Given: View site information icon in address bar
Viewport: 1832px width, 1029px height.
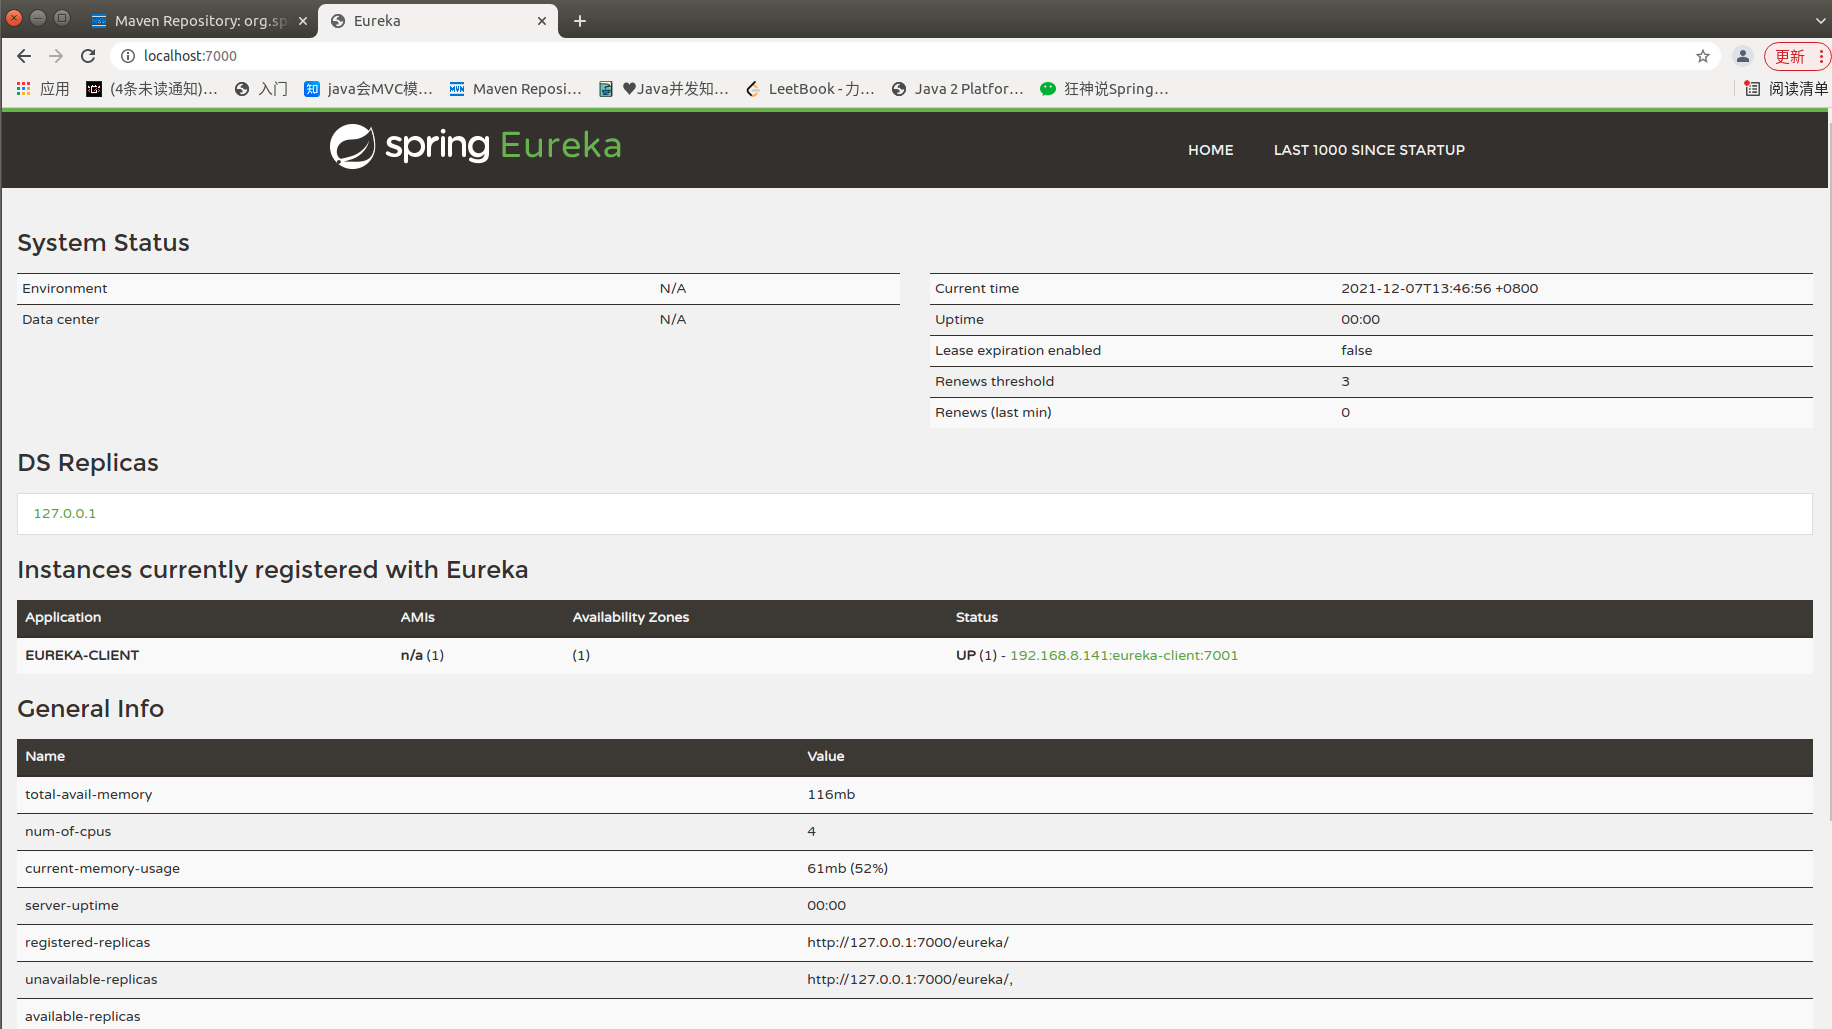Looking at the screenshot, I should coord(128,56).
